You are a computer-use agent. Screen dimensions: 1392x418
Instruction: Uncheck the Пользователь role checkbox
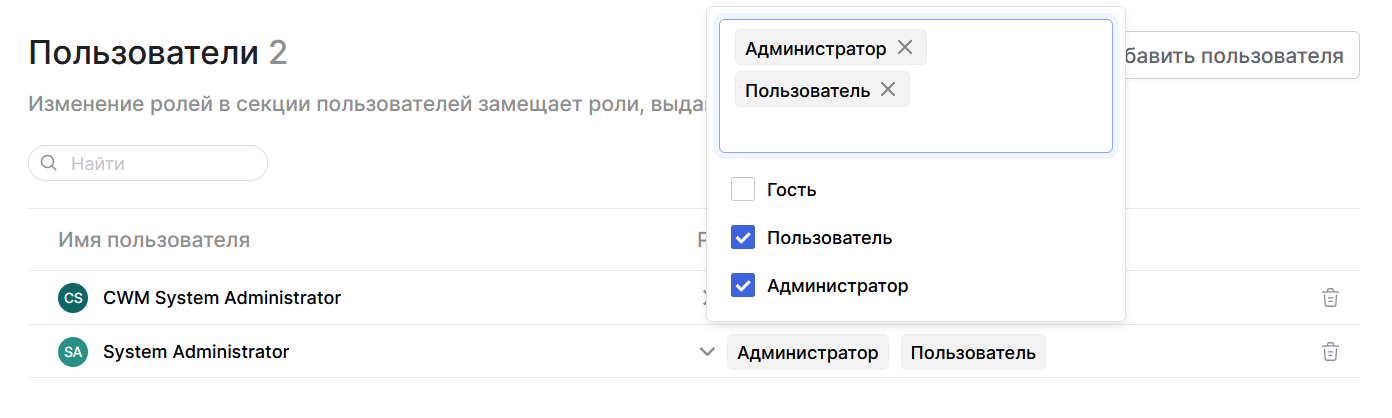743,238
